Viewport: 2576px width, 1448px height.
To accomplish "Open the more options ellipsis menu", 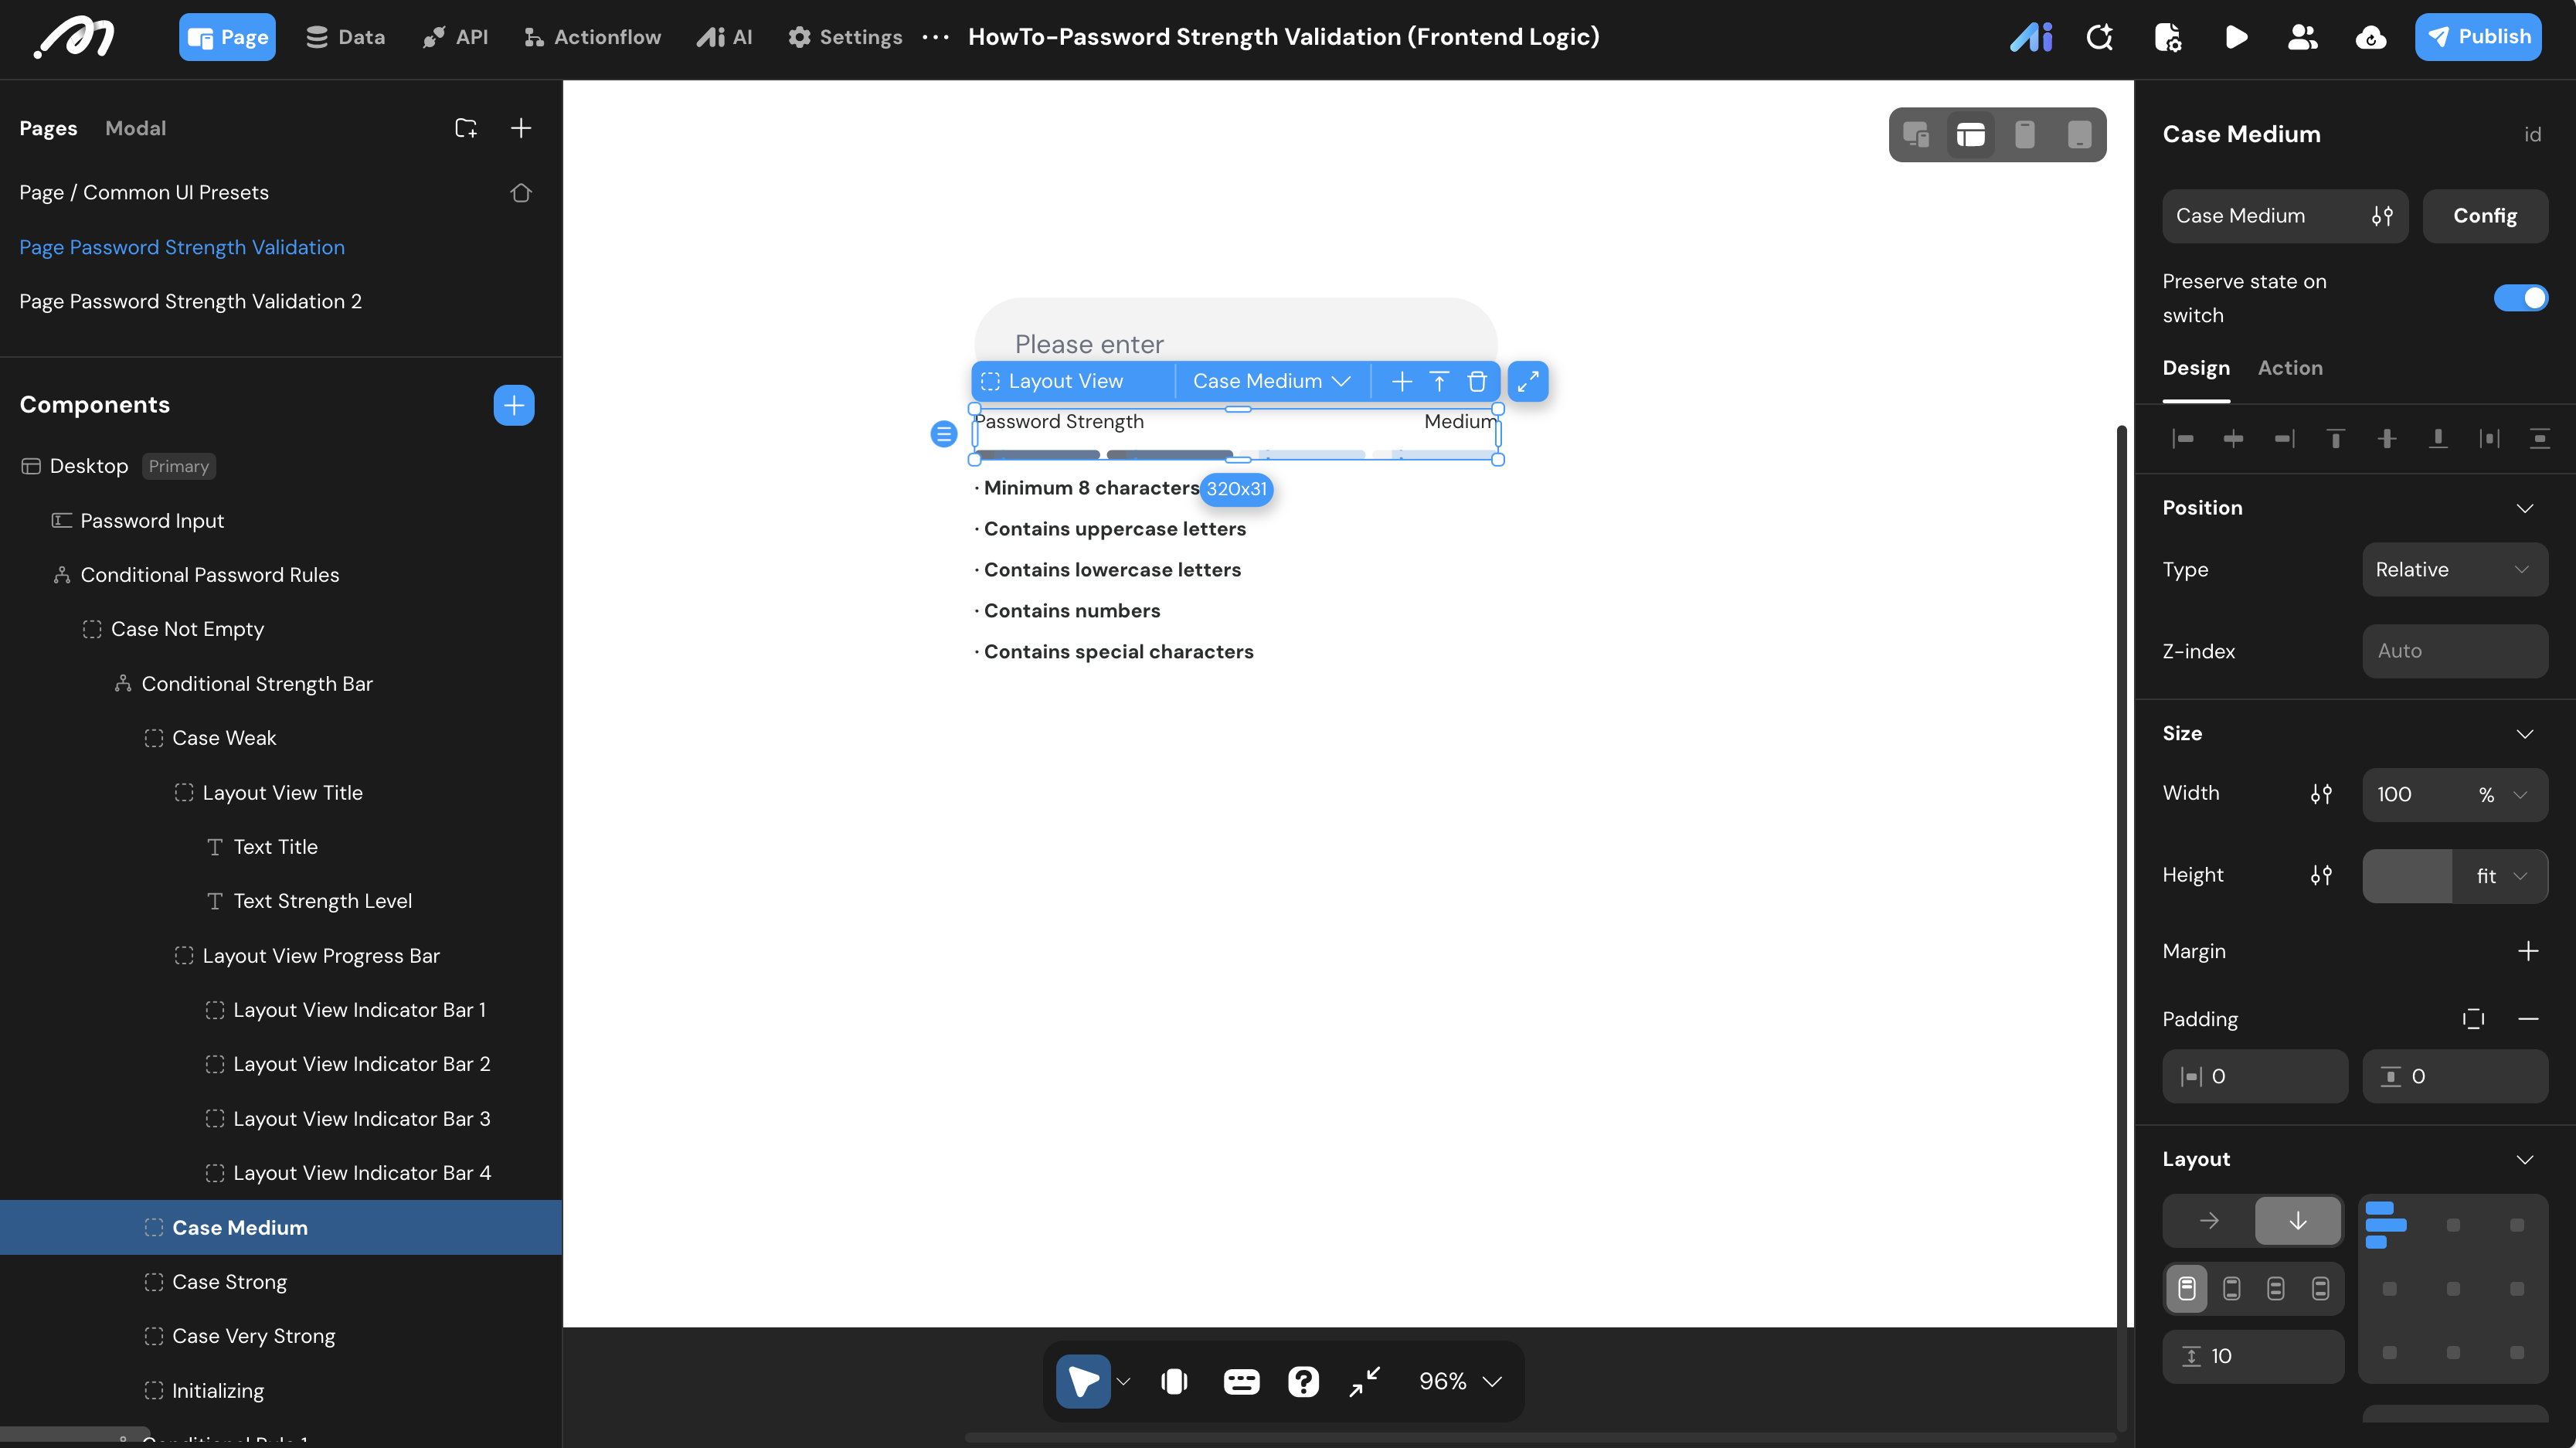I will (x=935, y=37).
